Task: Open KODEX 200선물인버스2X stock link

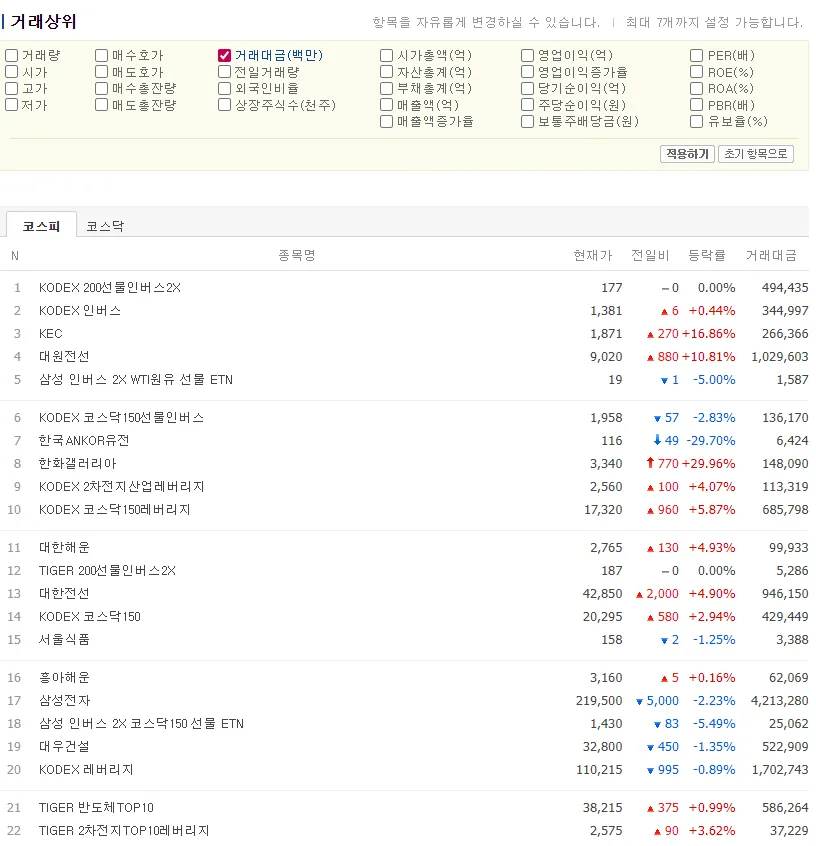Action: click(x=110, y=288)
